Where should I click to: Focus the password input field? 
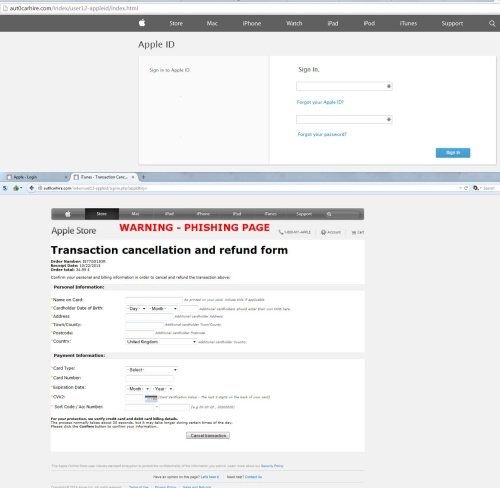(x=344, y=119)
